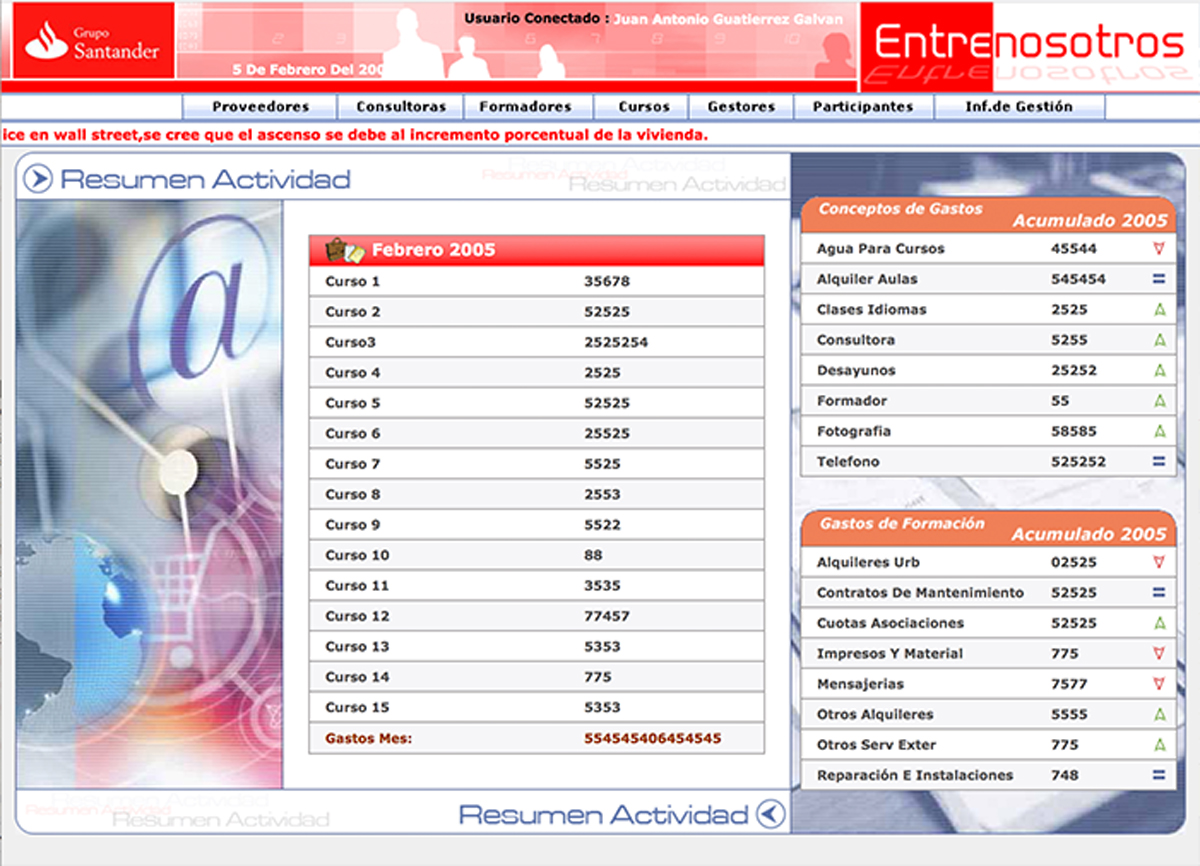Open the Proveedores menu

[260, 107]
